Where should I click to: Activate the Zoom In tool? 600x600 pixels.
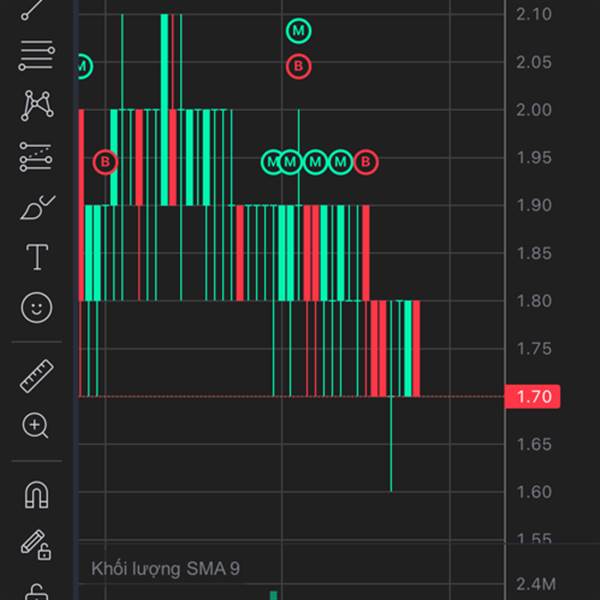[35, 426]
